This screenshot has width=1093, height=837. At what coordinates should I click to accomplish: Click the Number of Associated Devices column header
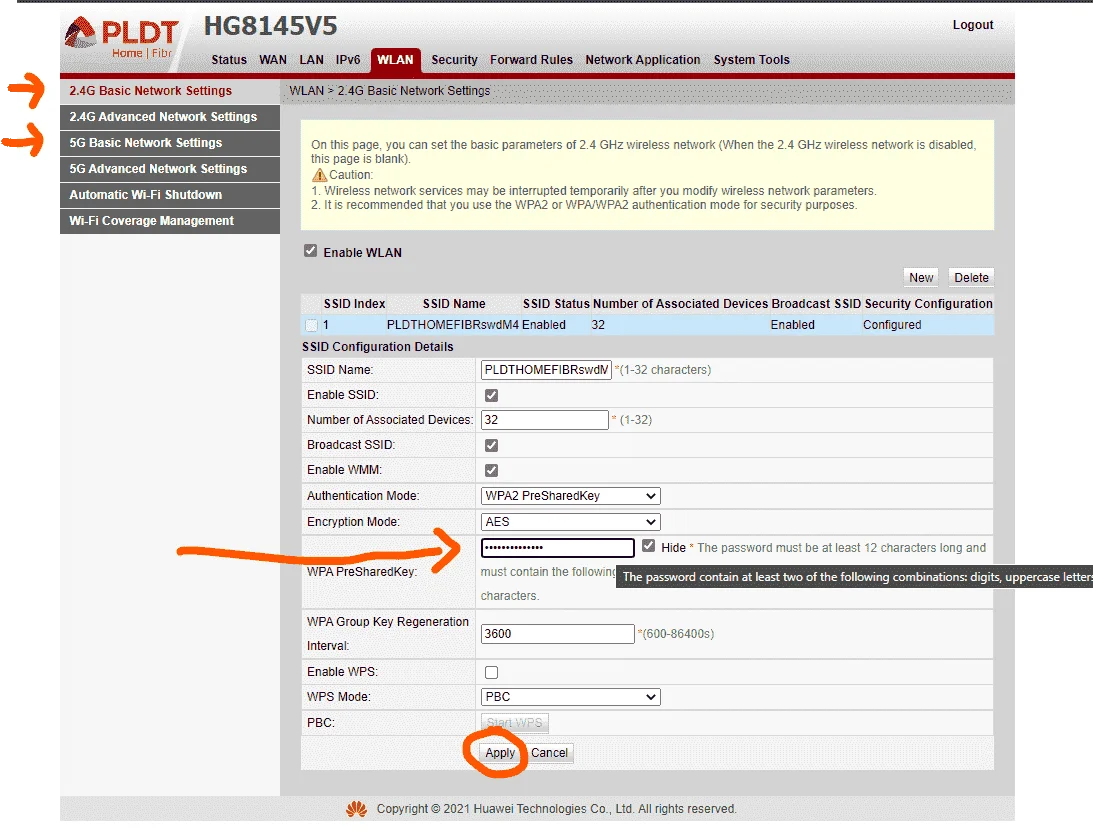tap(680, 304)
